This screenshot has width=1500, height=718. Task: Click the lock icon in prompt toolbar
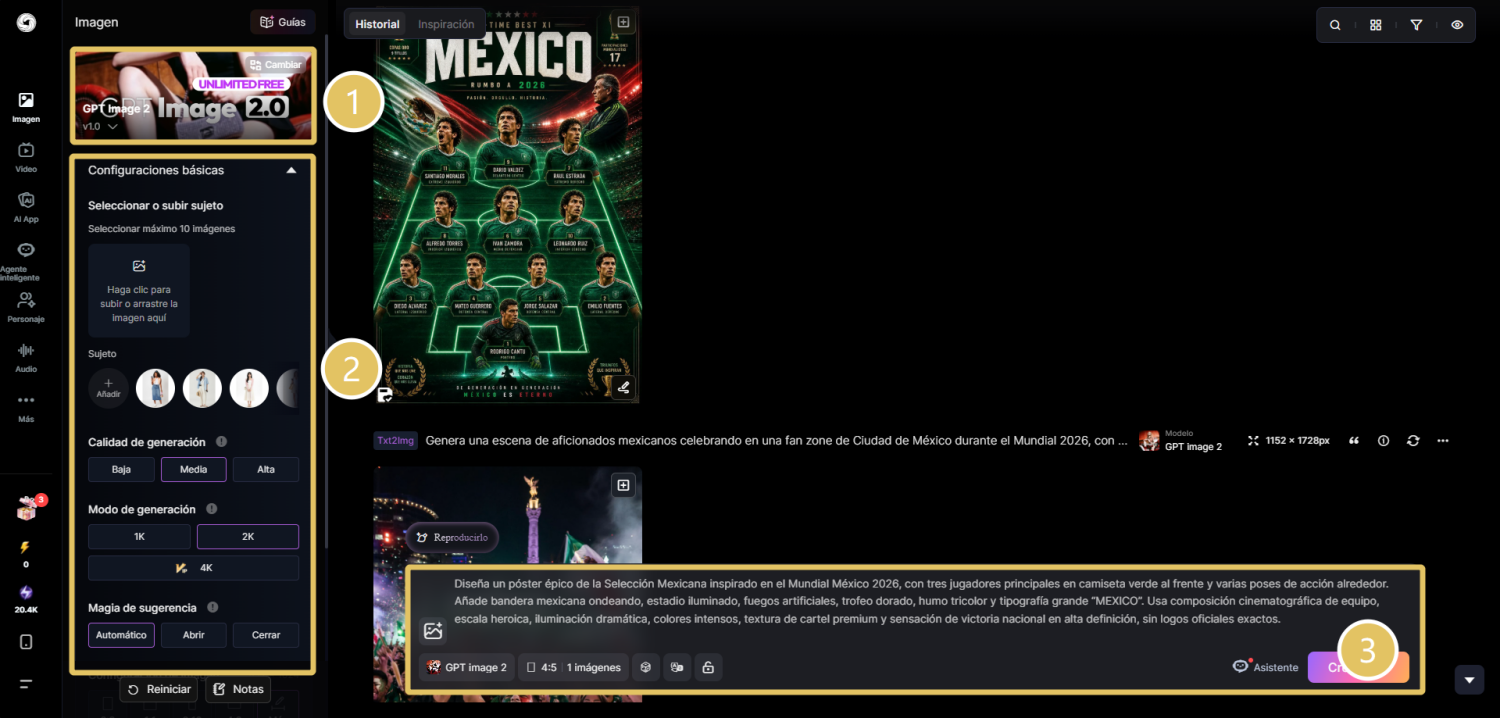tap(708, 667)
